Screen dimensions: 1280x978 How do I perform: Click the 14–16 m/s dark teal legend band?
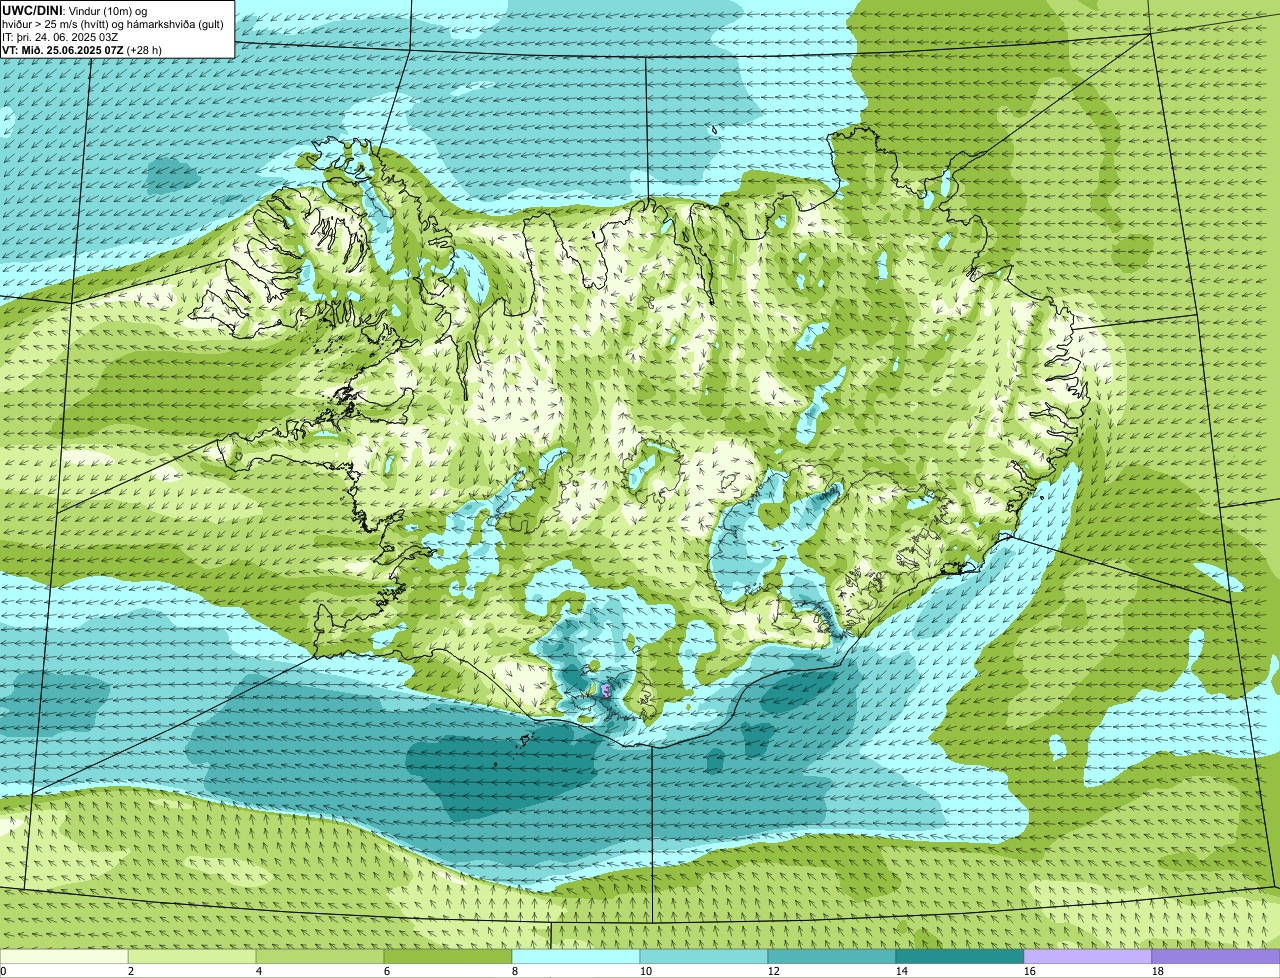click(960, 957)
